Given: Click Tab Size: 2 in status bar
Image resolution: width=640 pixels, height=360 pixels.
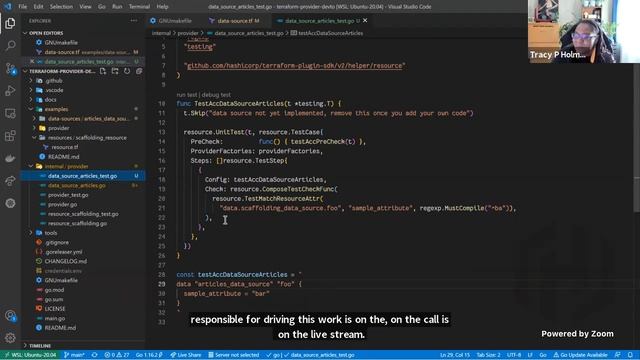Looking at the screenshot, I should pyautogui.click(x=488, y=355).
